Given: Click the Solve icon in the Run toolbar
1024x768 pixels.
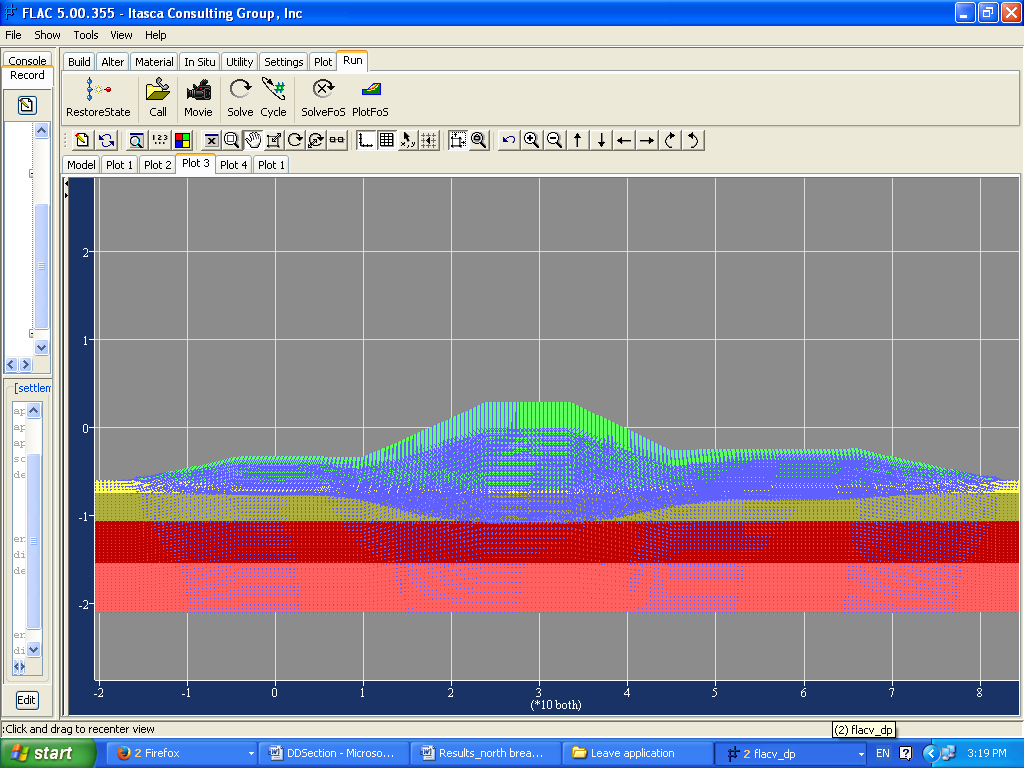Looking at the screenshot, I should click(239, 97).
